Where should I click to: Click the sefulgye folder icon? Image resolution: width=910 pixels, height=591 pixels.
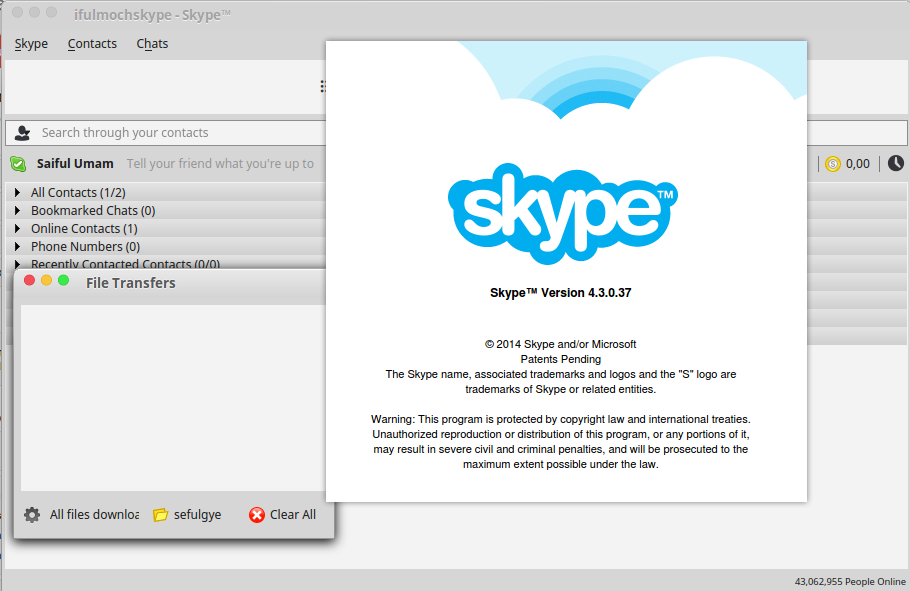(x=160, y=515)
